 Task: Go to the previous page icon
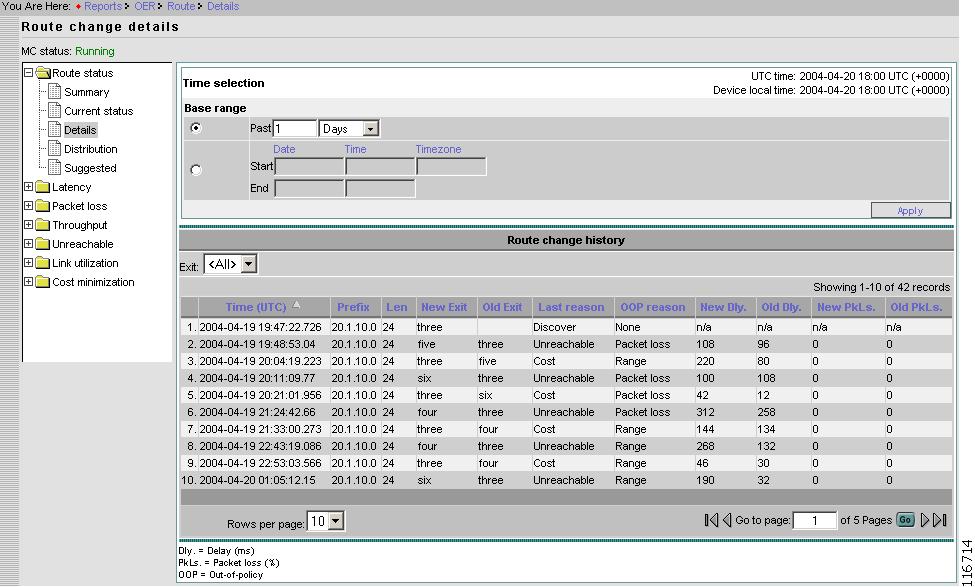[x=726, y=519]
